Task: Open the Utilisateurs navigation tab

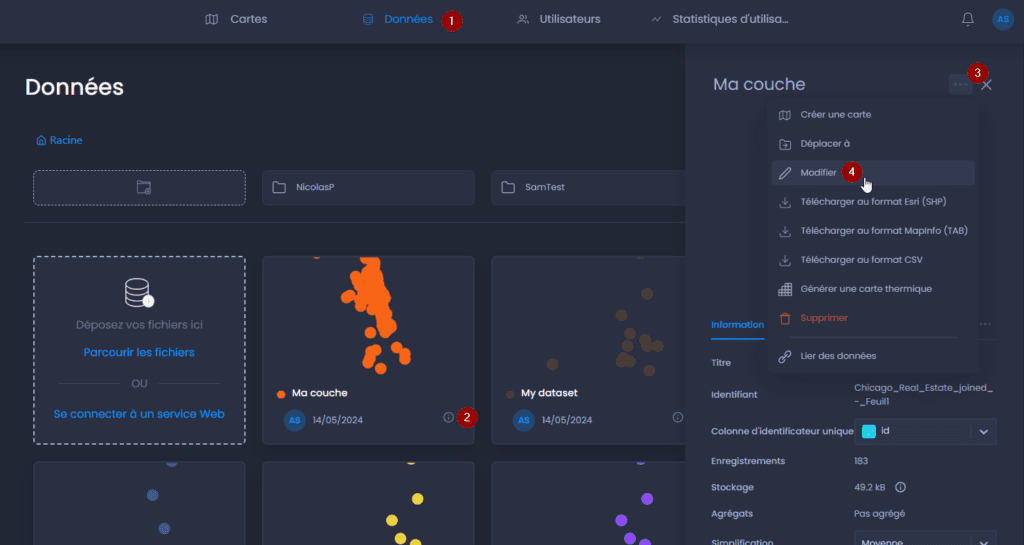Action: pyautogui.click(x=558, y=19)
